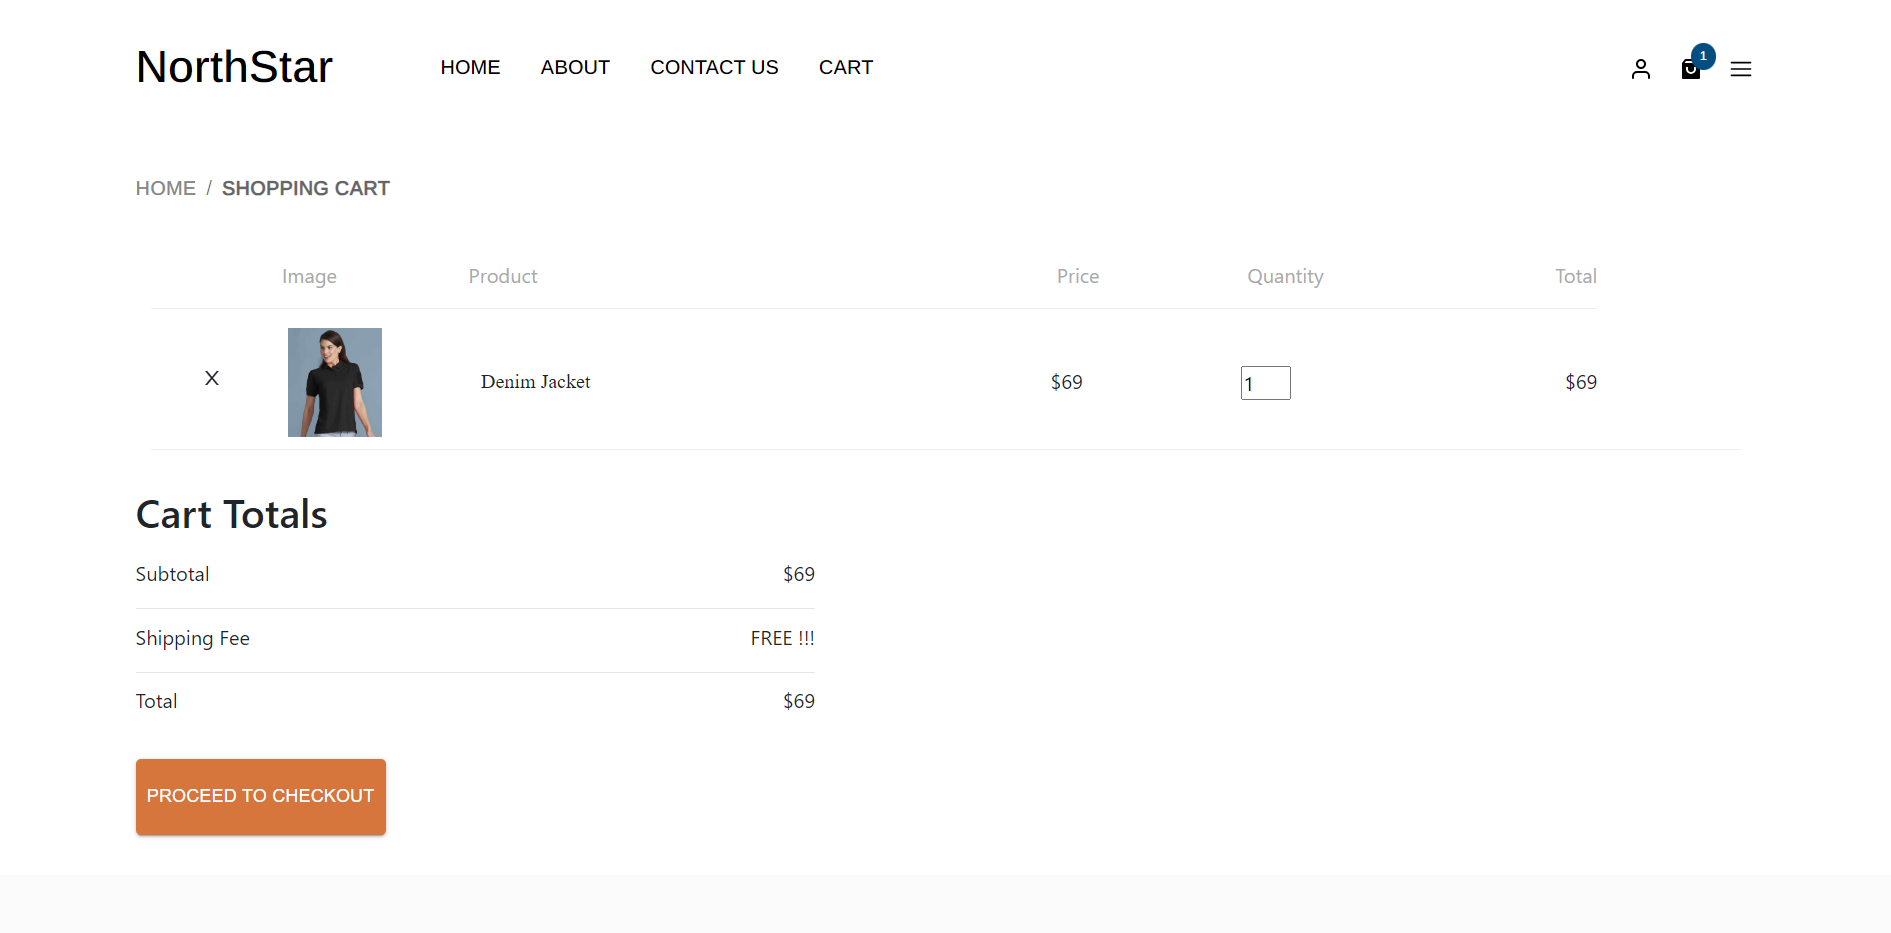Open the ABOUT navigation item
Viewport: 1891px width, 933px height.
575,67
